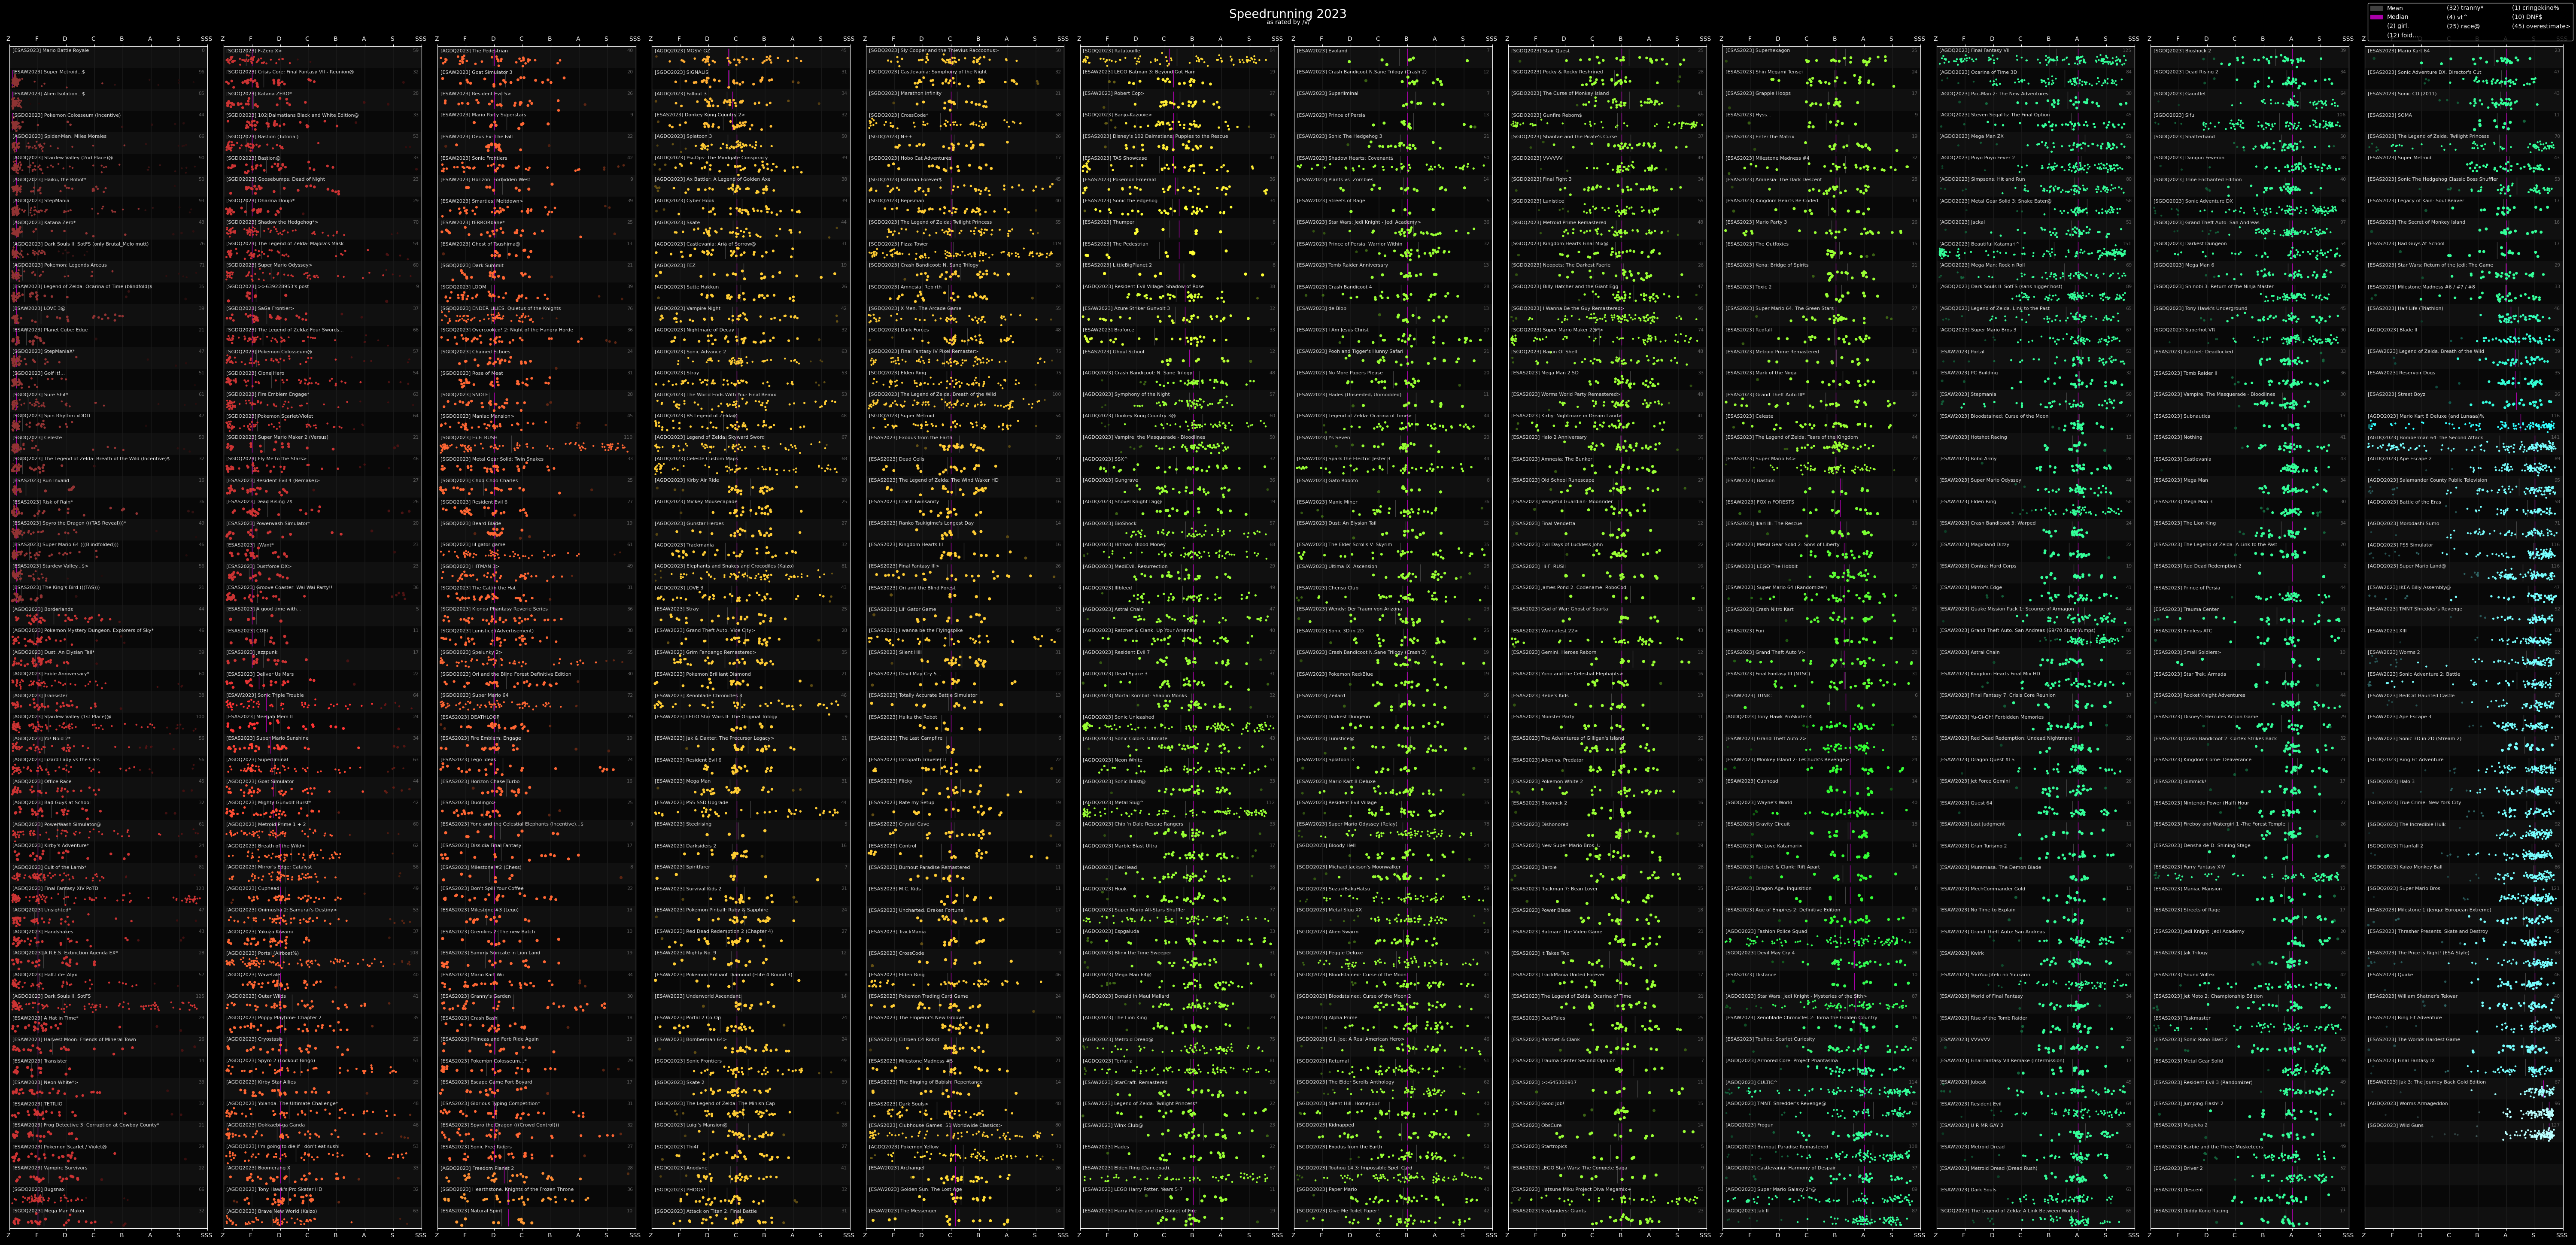Select '[SGDQ2023] Superhot VR' label
This screenshot has width=2576, height=1245.
[x=2184, y=330]
